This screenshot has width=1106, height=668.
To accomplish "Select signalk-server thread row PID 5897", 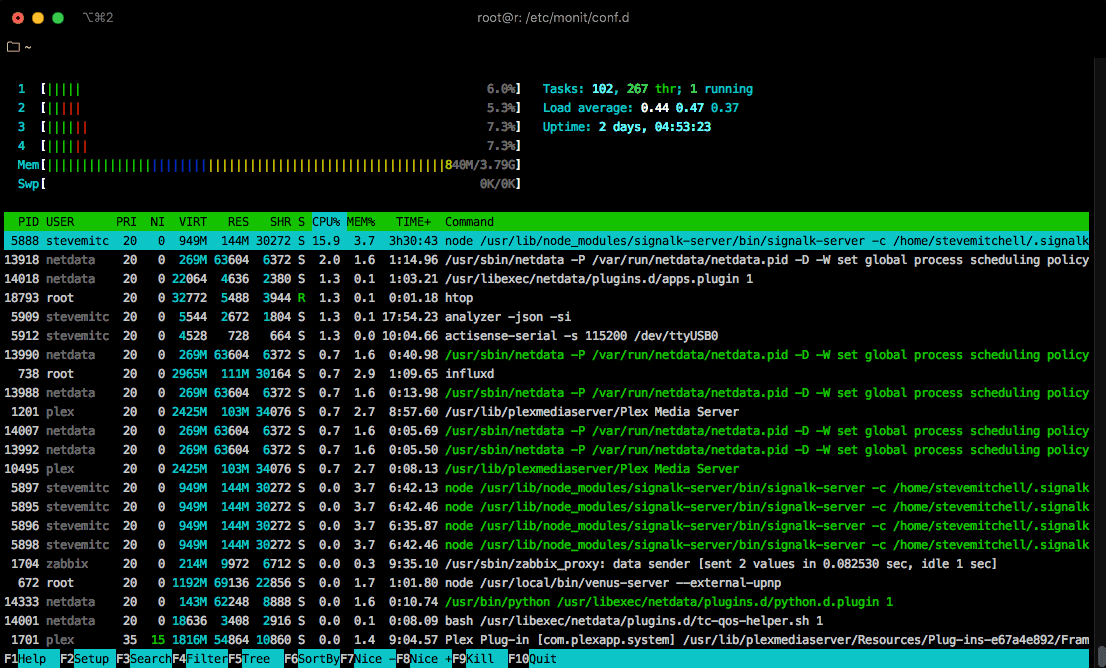I will pyautogui.click(x=547, y=488).
